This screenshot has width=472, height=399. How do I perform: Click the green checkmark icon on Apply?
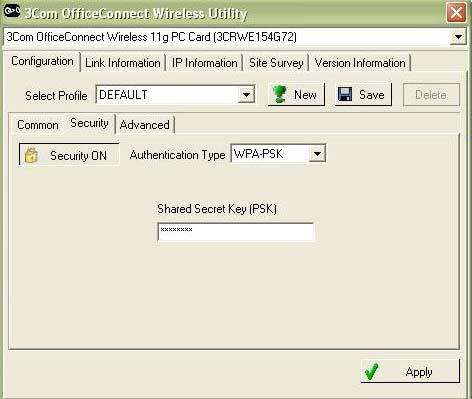tap(371, 371)
